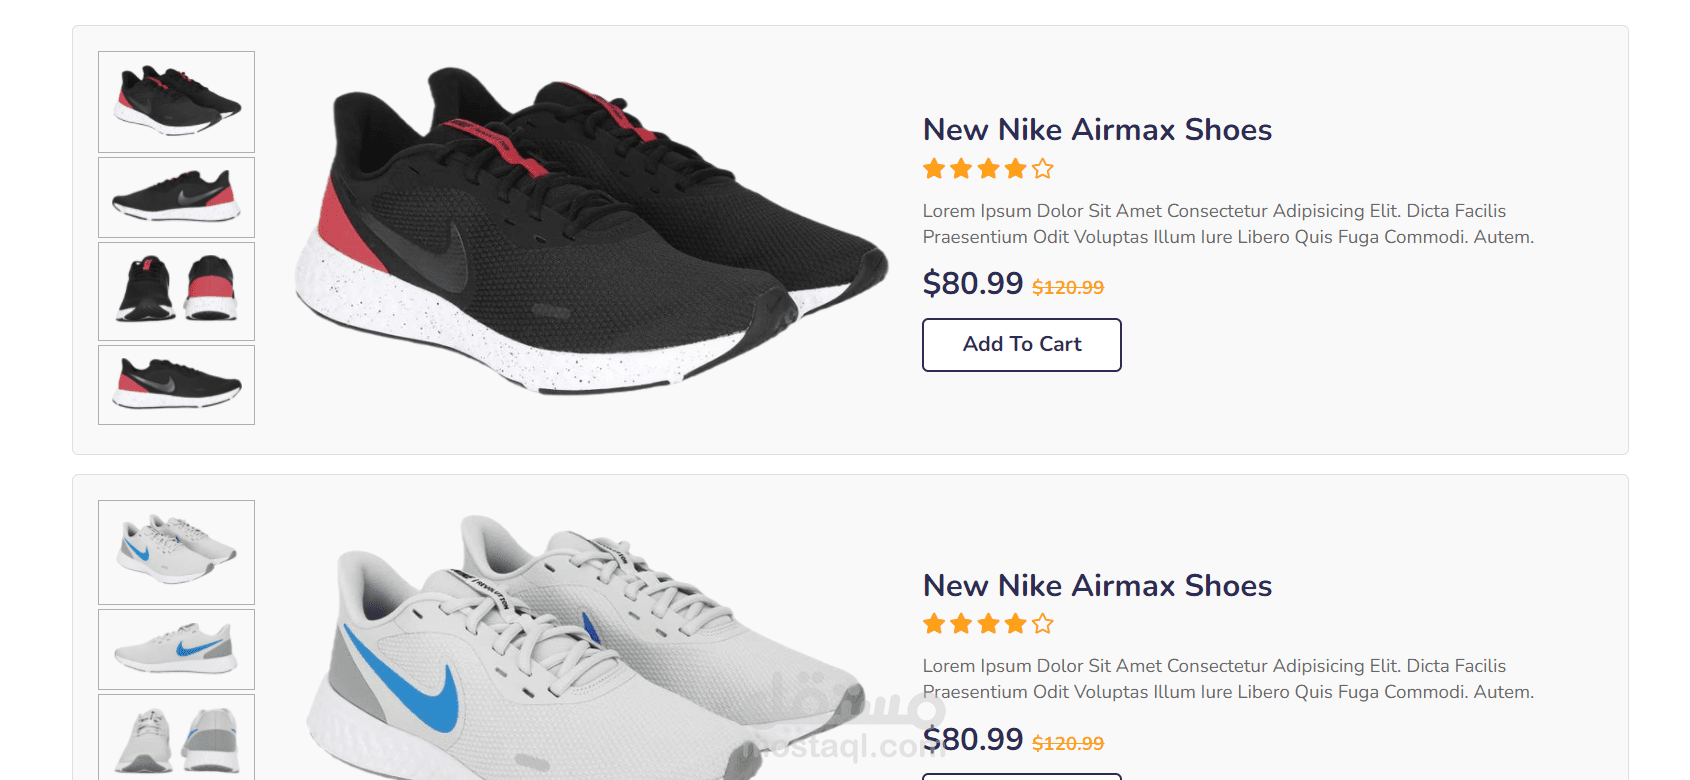The height and width of the screenshot is (780, 1690).
Task: Show black shoe front-and-back view thumbnail
Action: pos(176,291)
